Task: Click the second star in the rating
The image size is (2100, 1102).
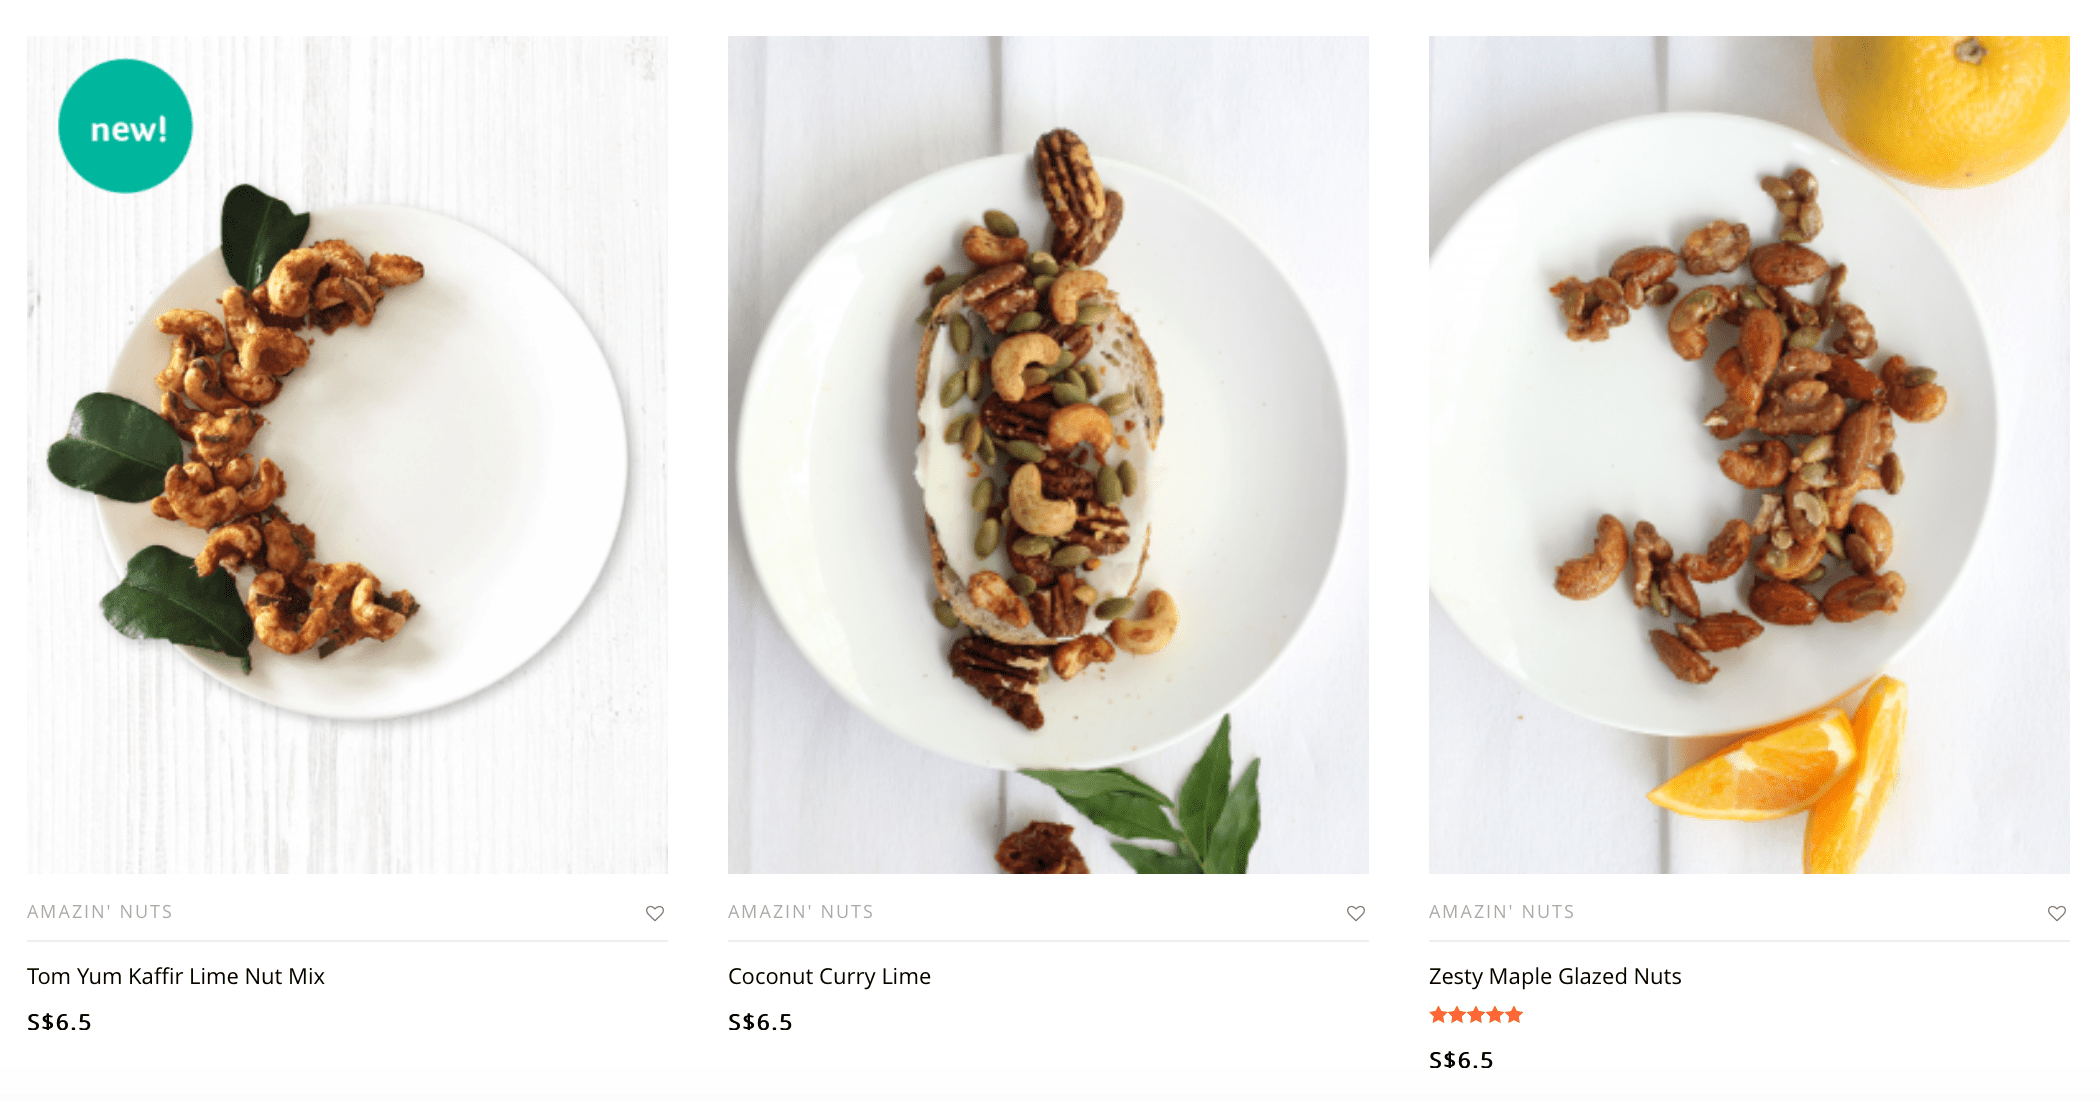Action: [1457, 1015]
